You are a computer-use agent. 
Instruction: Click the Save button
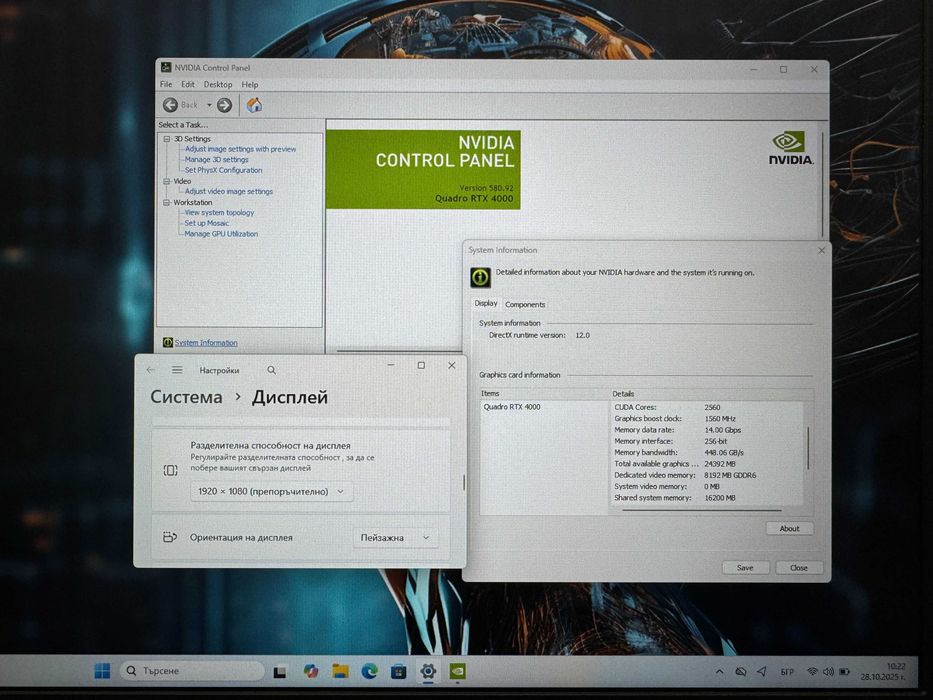pos(745,568)
